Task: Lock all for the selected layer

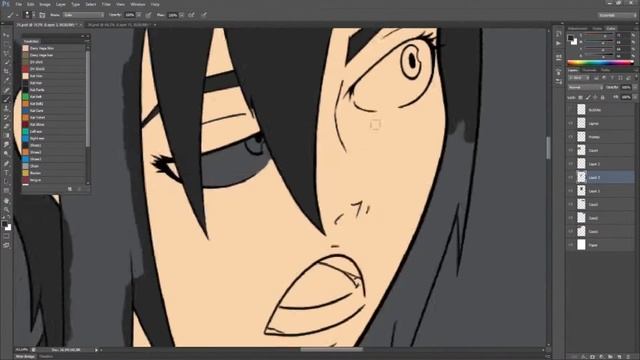Action: click(x=602, y=97)
